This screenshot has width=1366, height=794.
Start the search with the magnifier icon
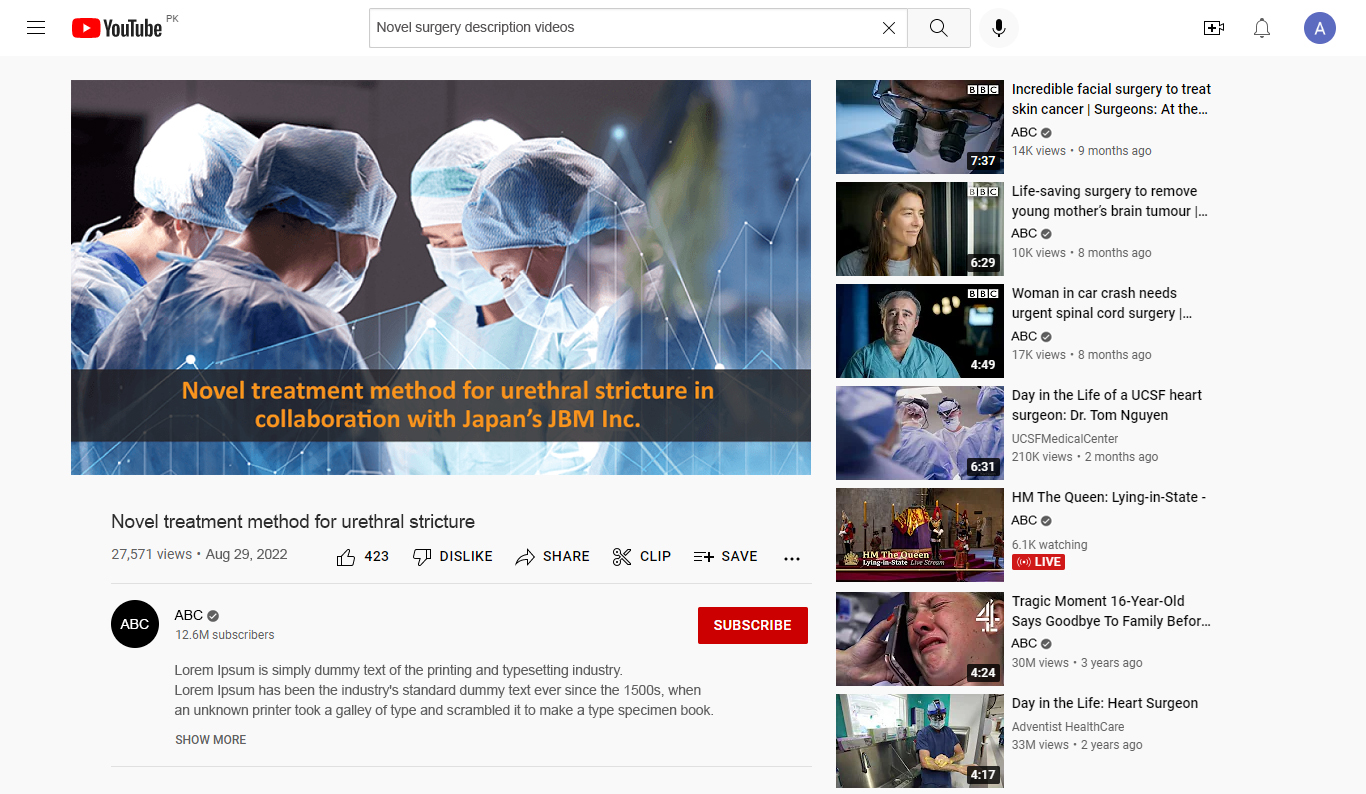tap(938, 27)
